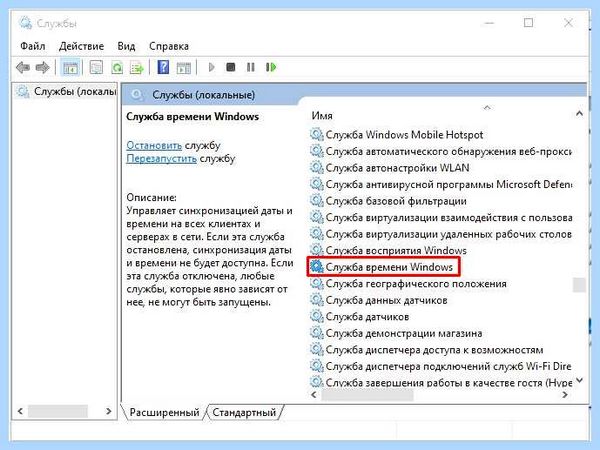600x450 pixels.
Task: Select the Служба демонстрации магазина row text
Action: tap(404, 333)
